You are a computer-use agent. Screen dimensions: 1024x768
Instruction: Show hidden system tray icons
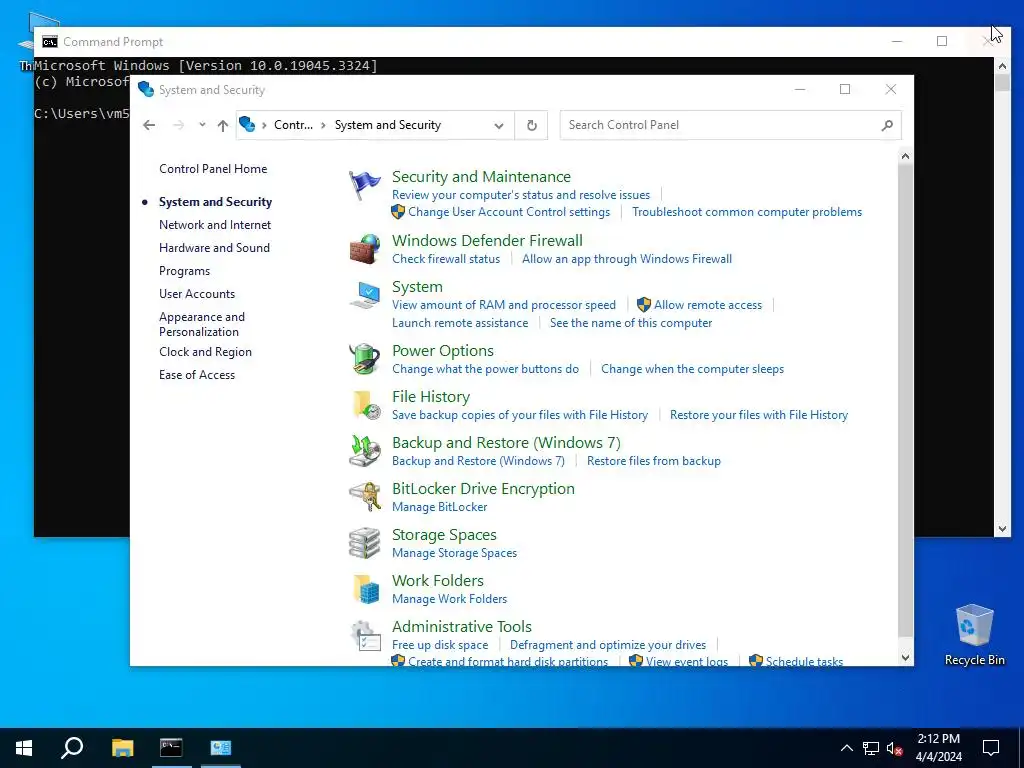(846, 748)
